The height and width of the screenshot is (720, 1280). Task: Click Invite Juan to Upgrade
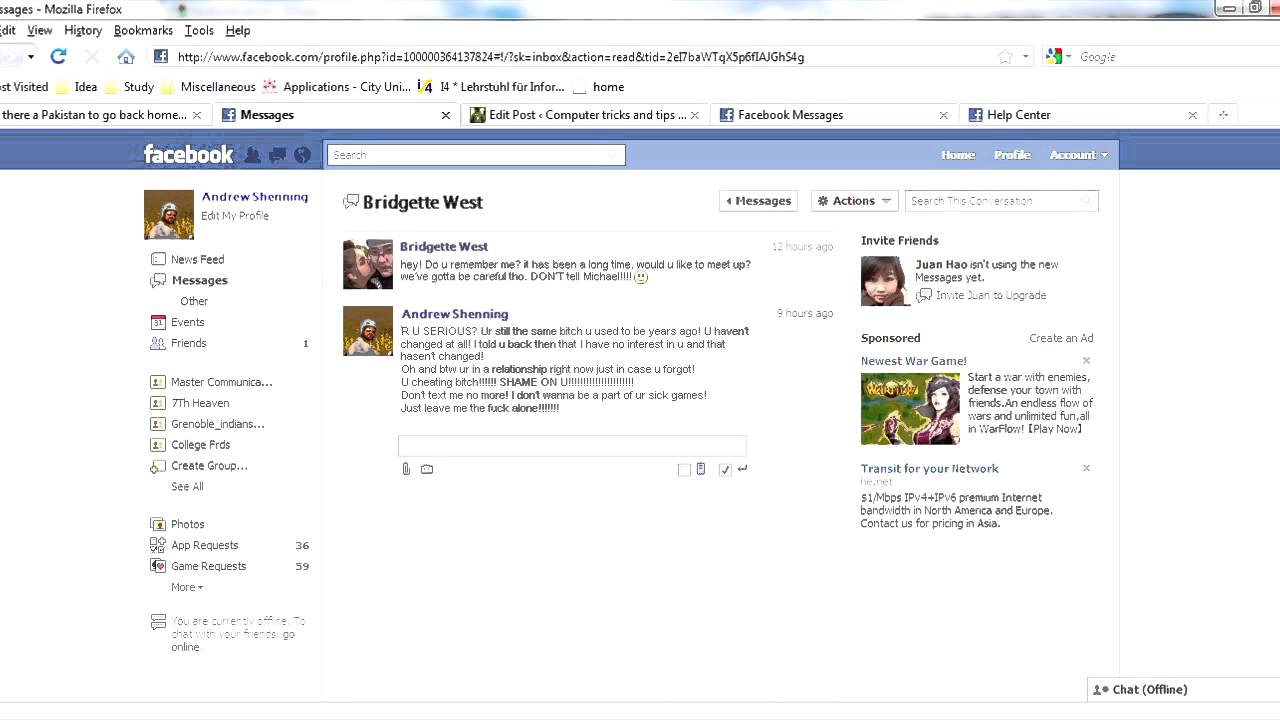[990, 295]
